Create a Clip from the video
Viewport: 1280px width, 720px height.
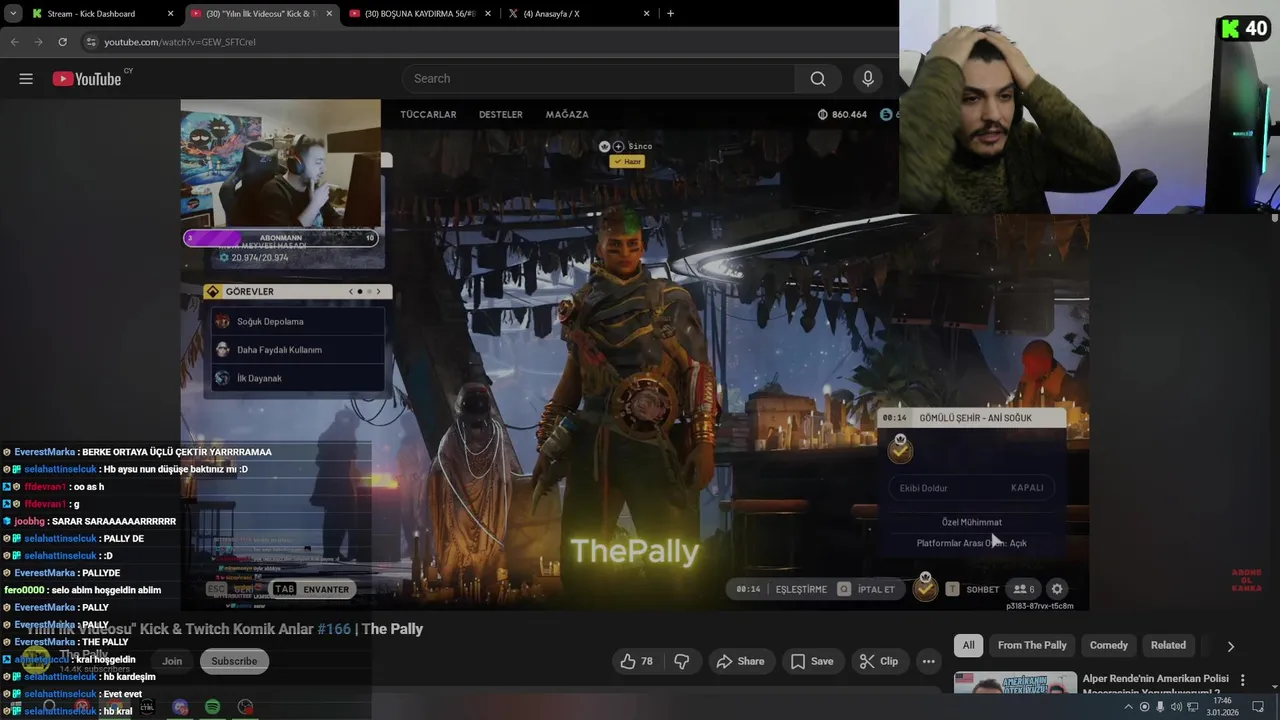[878, 661]
